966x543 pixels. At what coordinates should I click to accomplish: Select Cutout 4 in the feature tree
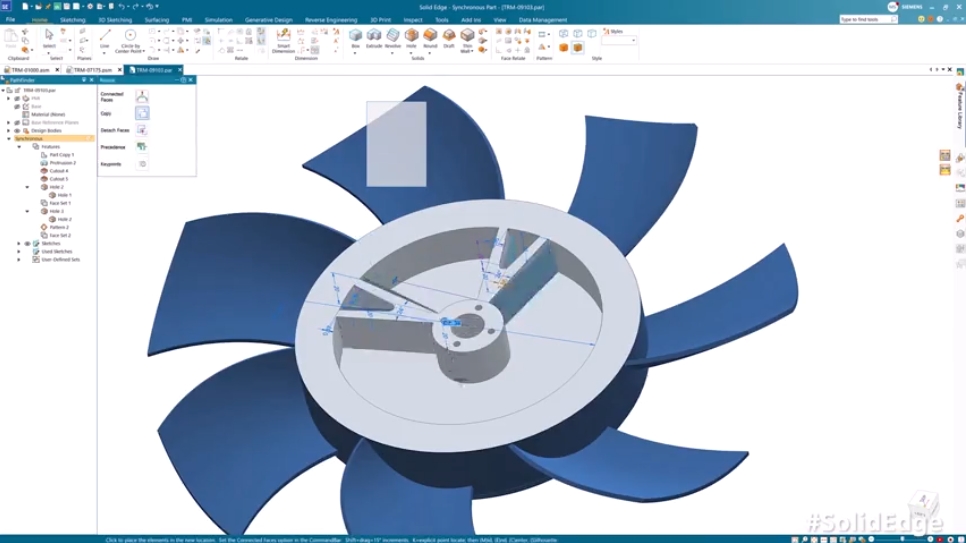[58, 171]
